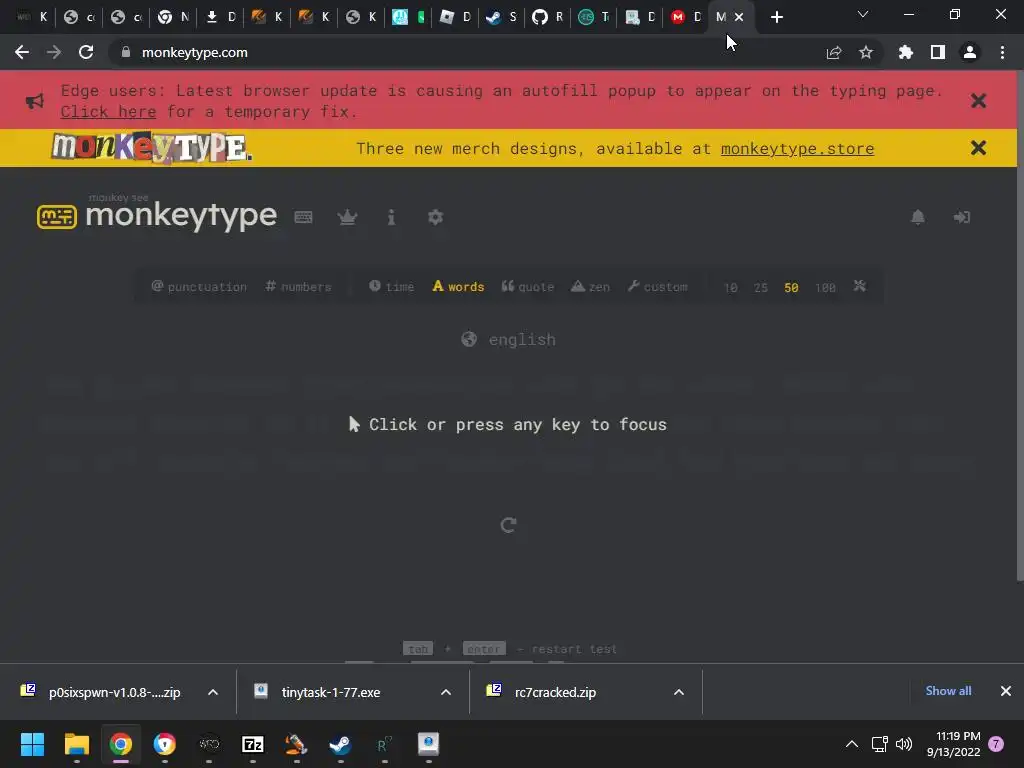Image resolution: width=1024 pixels, height=768 pixels.
Task: Bookmark this page with star icon
Action: pyautogui.click(x=866, y=52)
